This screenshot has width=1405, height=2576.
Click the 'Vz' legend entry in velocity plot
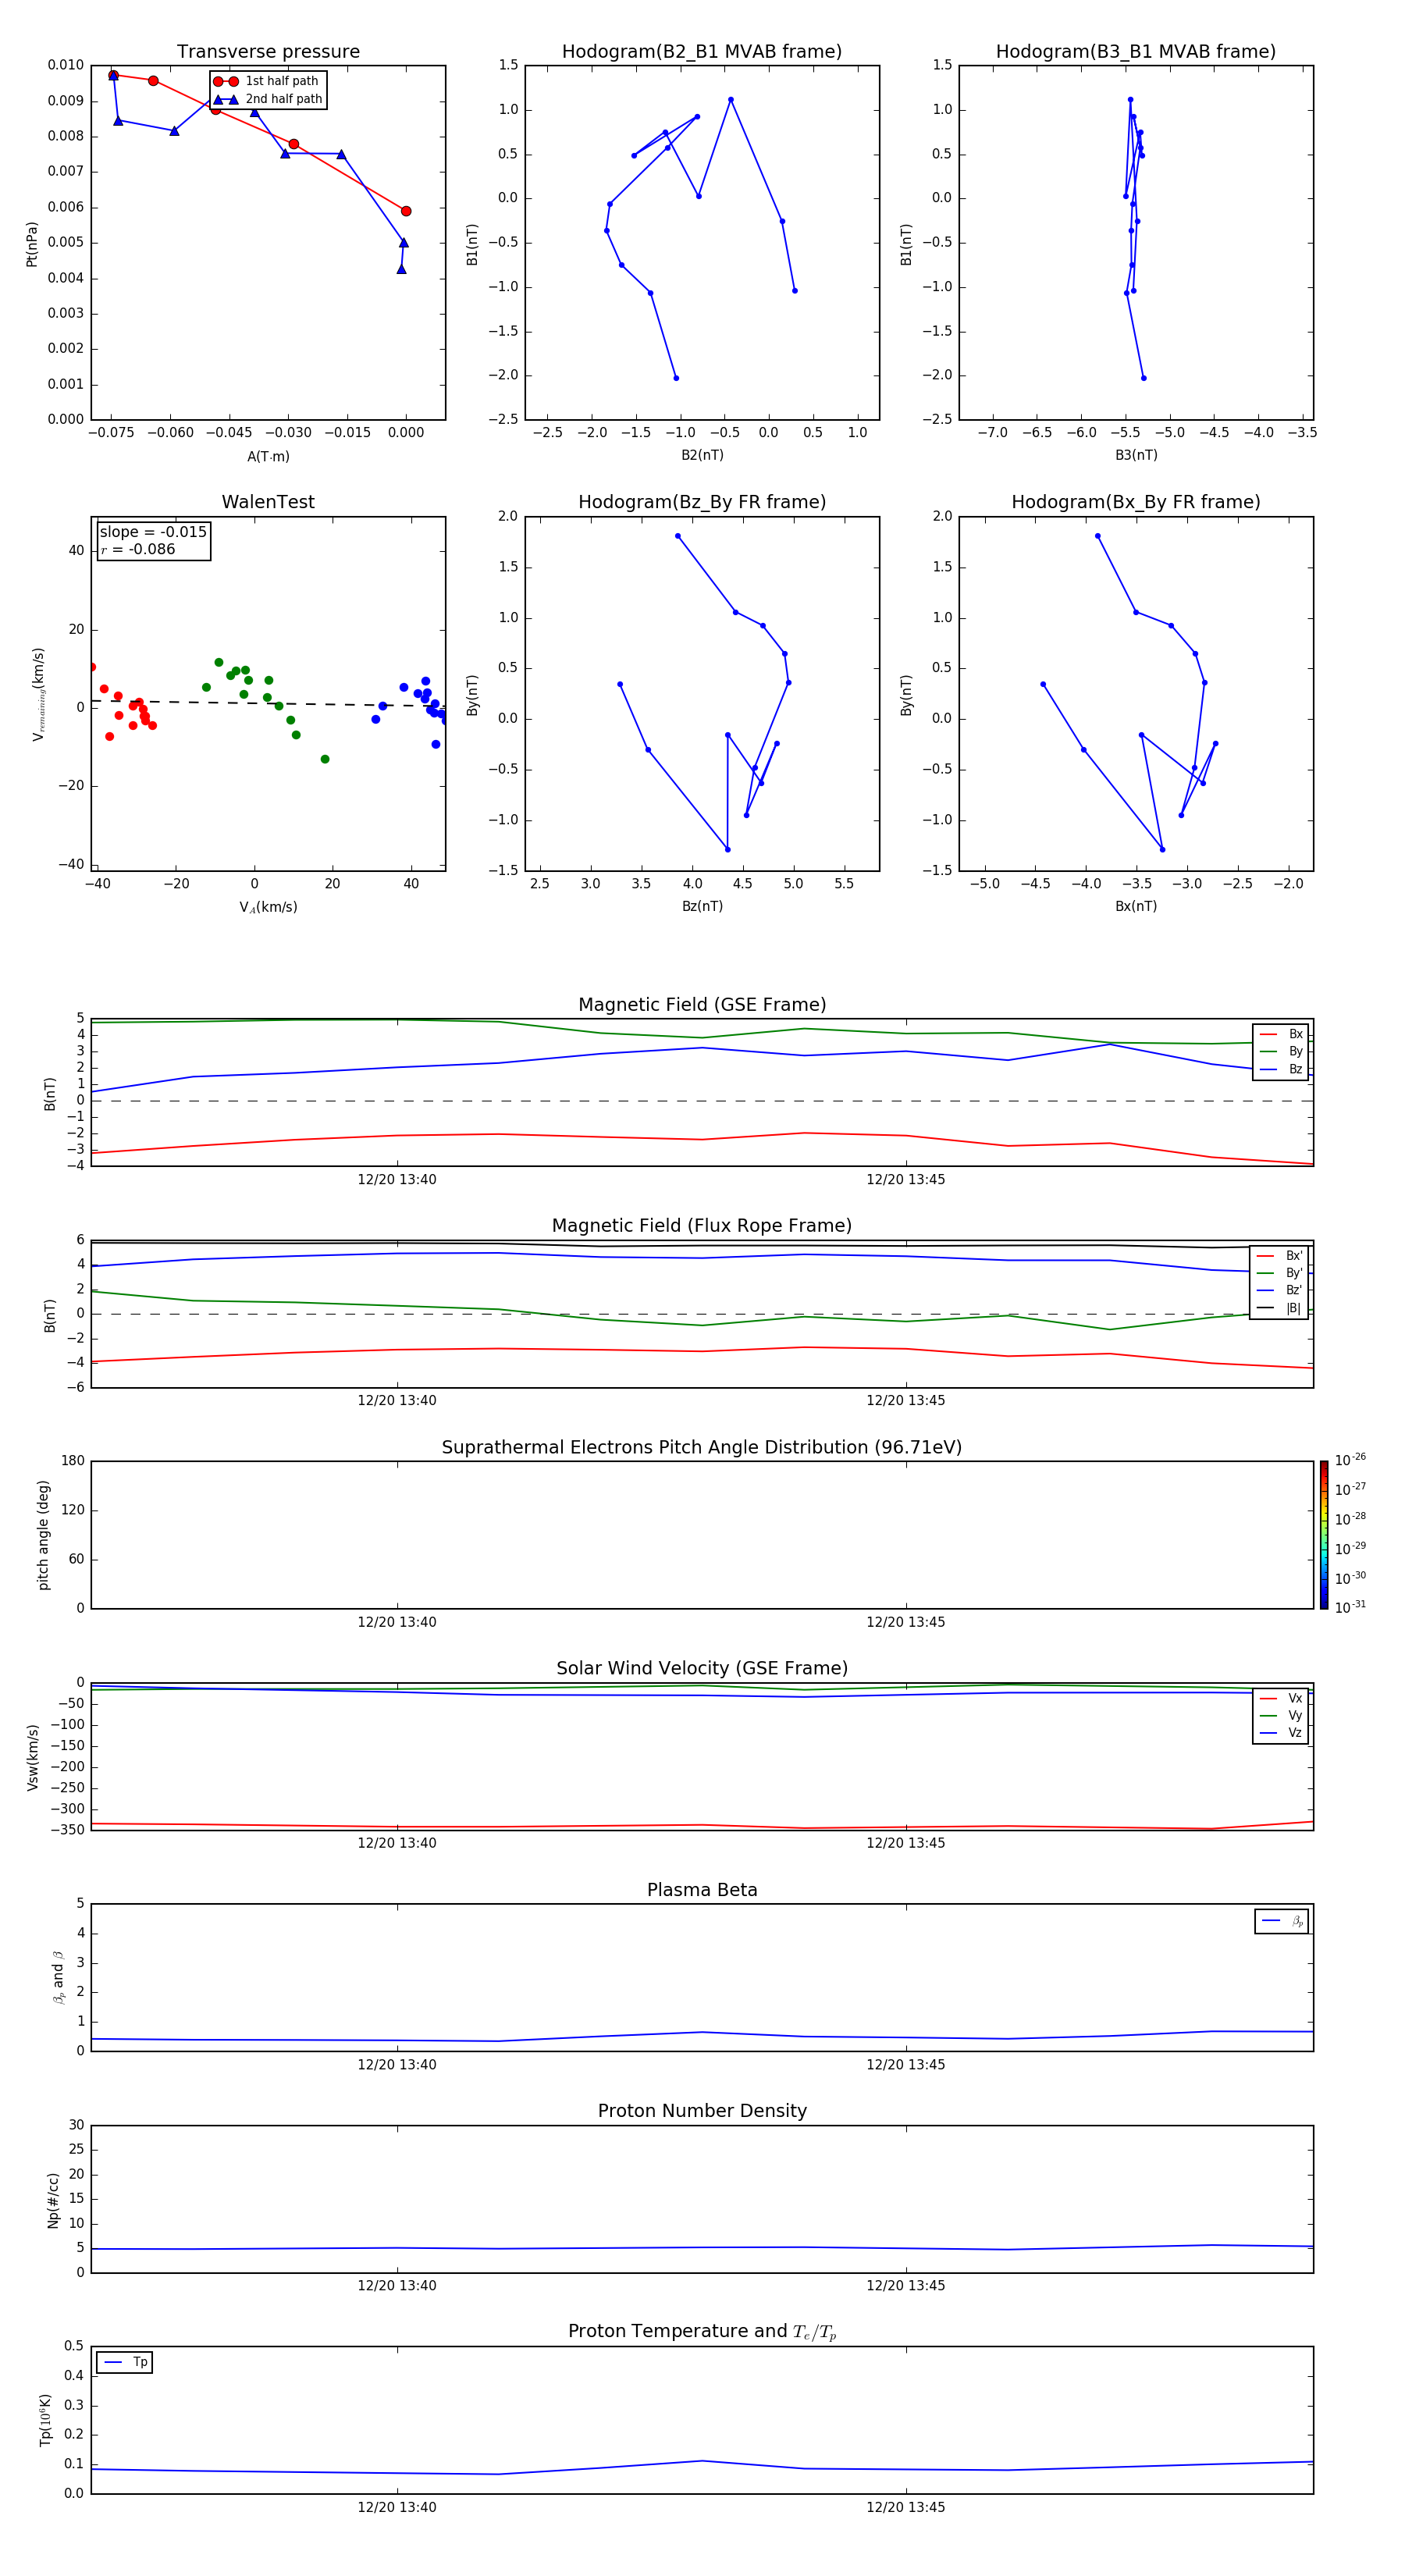tap(1281, 1732)
